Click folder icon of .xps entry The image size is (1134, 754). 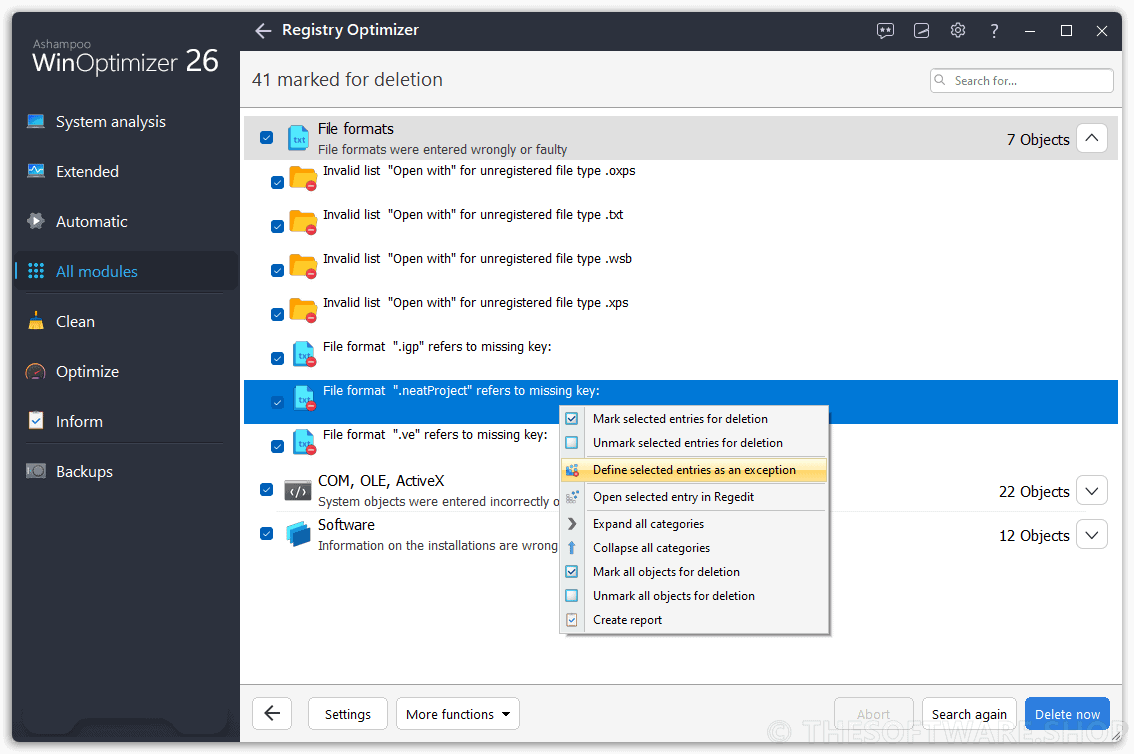point(303,310)
